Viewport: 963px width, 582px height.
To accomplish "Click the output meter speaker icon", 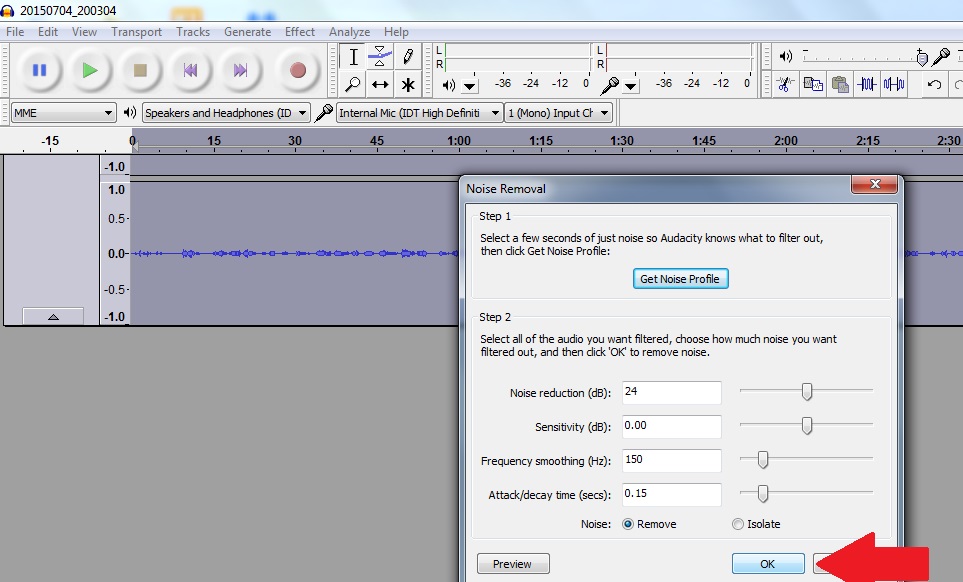I will click(449, 85).
